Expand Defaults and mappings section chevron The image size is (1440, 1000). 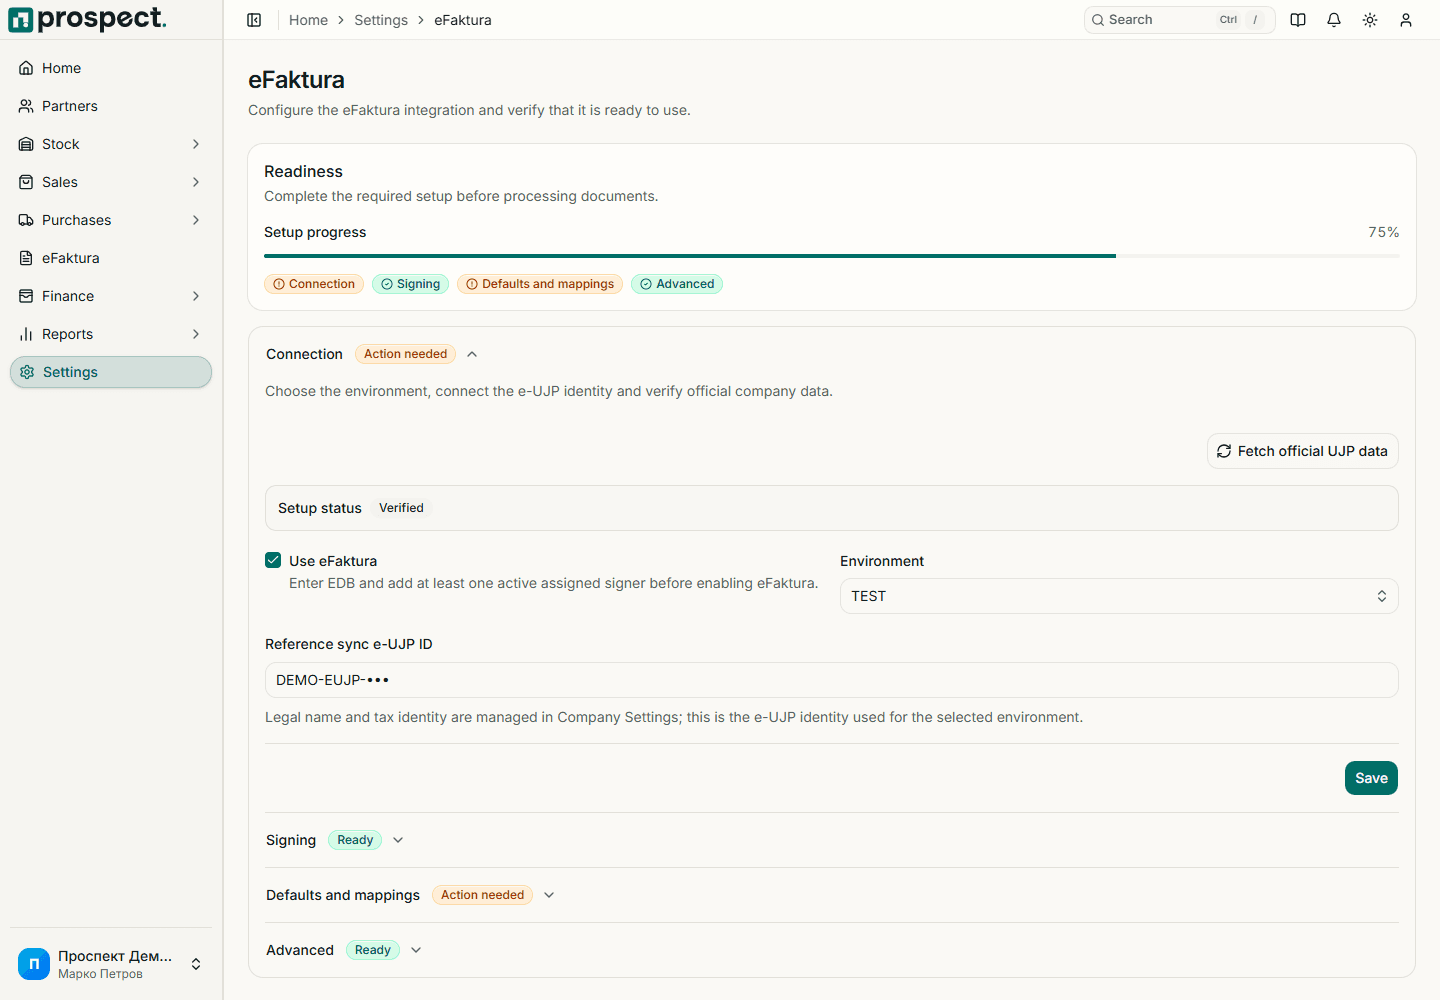pyautogui.click(x=549, y=895)
